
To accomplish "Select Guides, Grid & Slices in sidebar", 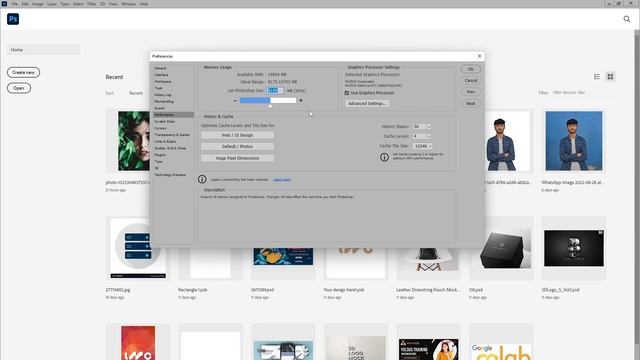I will pos(170,148).
